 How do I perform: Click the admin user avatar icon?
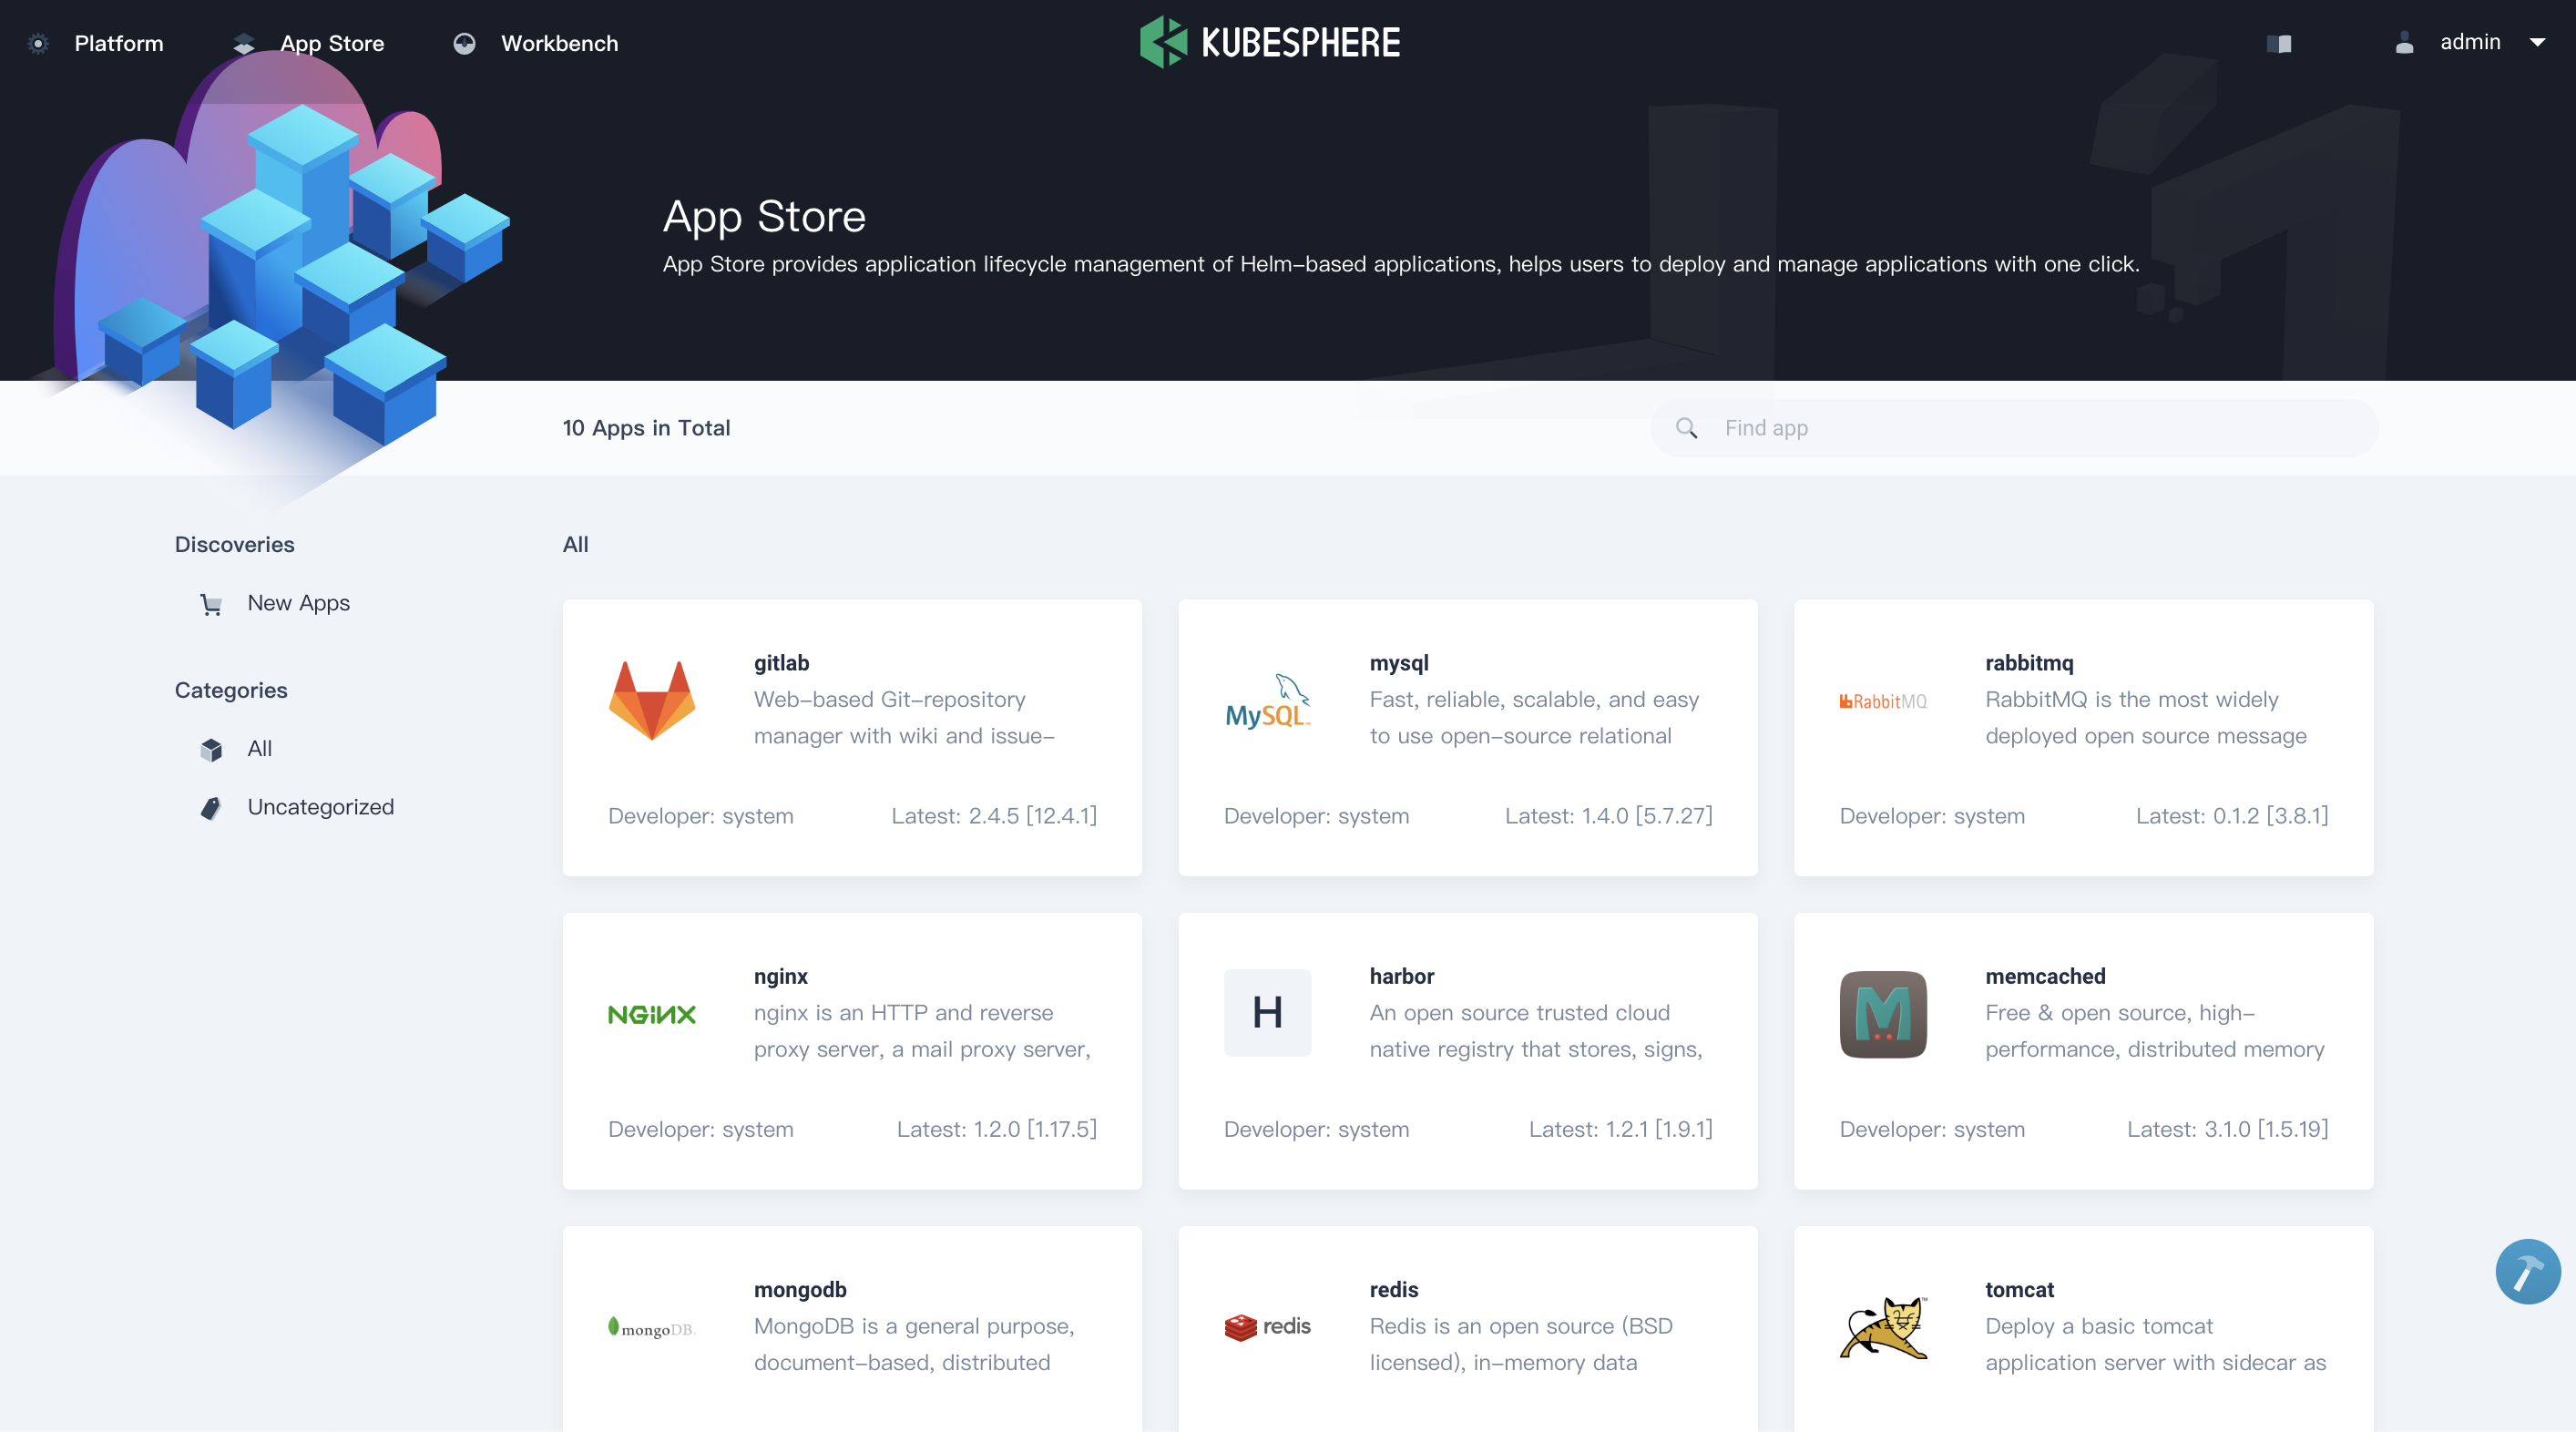tap(2405, 42)
